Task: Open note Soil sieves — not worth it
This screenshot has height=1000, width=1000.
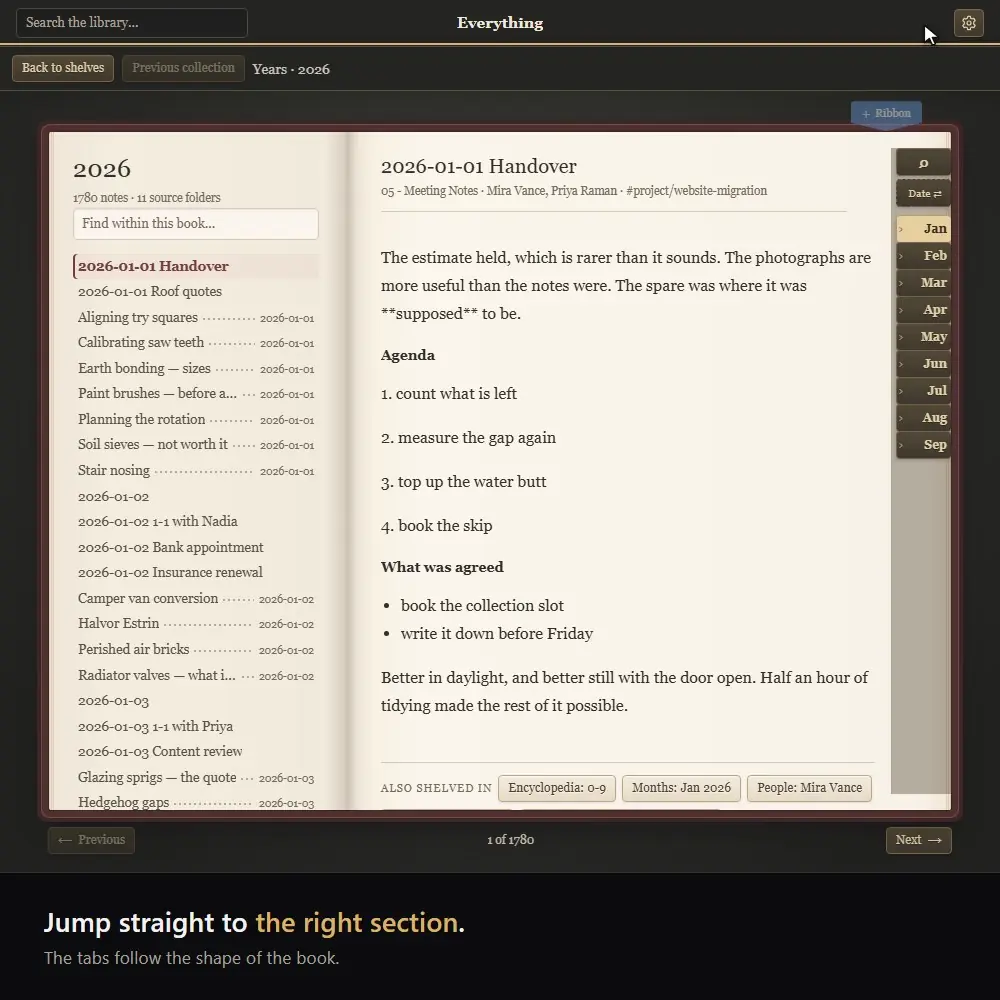Action: point(196,445)
